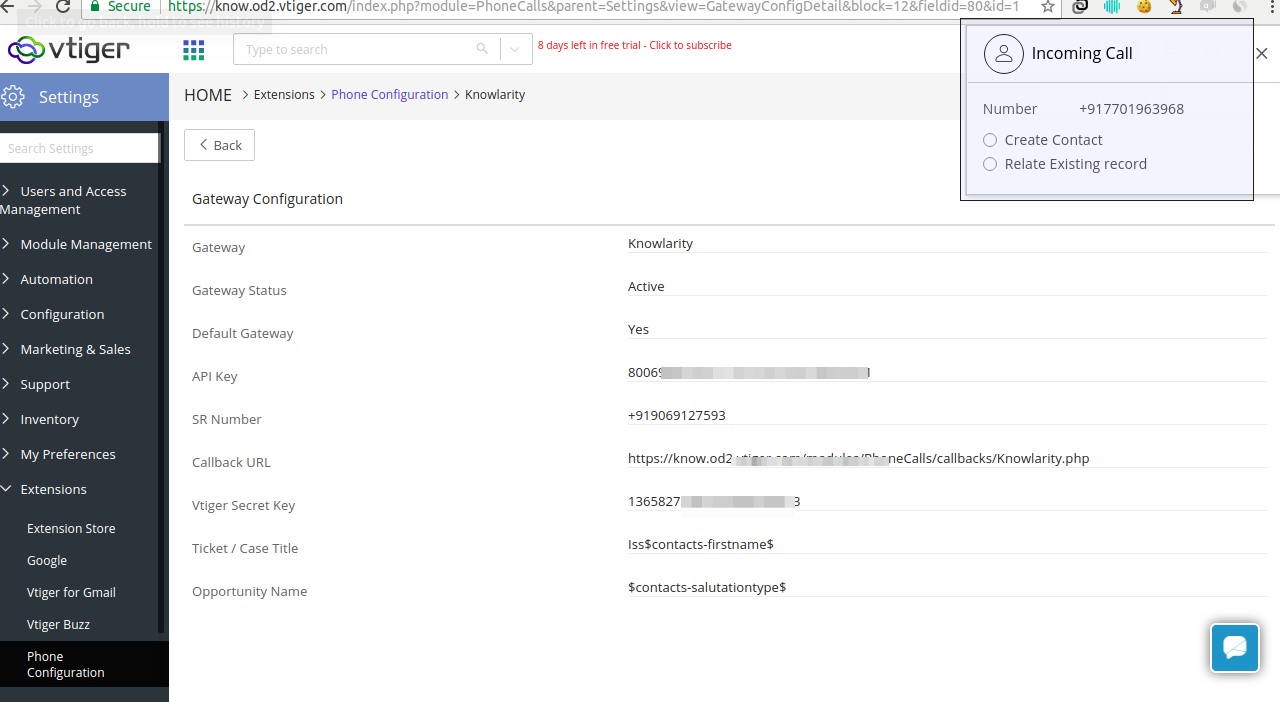Screen dimensions: 1280x702
Task: Click Phone Configuration breadcrumb link
Action: pos(390,95)
